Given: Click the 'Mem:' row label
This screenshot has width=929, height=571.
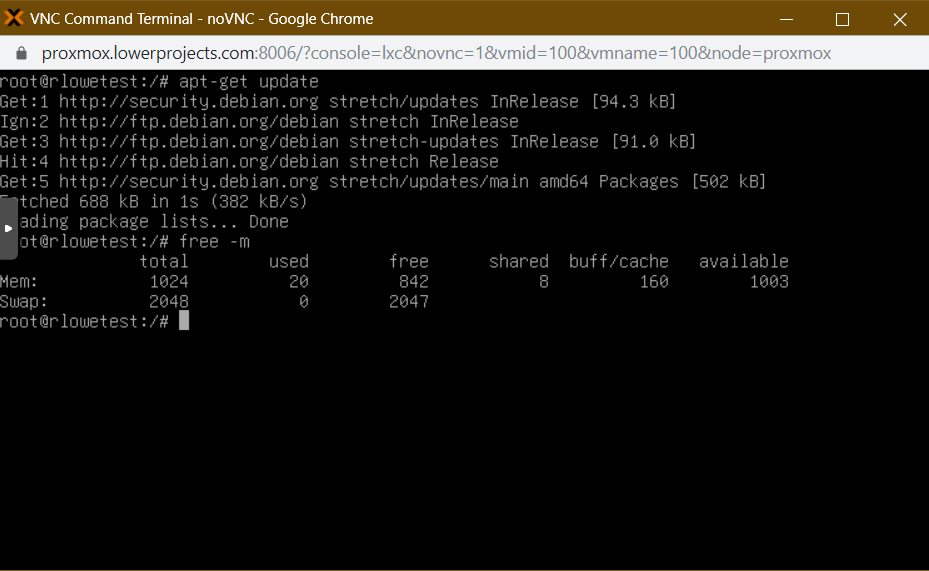Looking at the screenshot, I should point(19,281).
